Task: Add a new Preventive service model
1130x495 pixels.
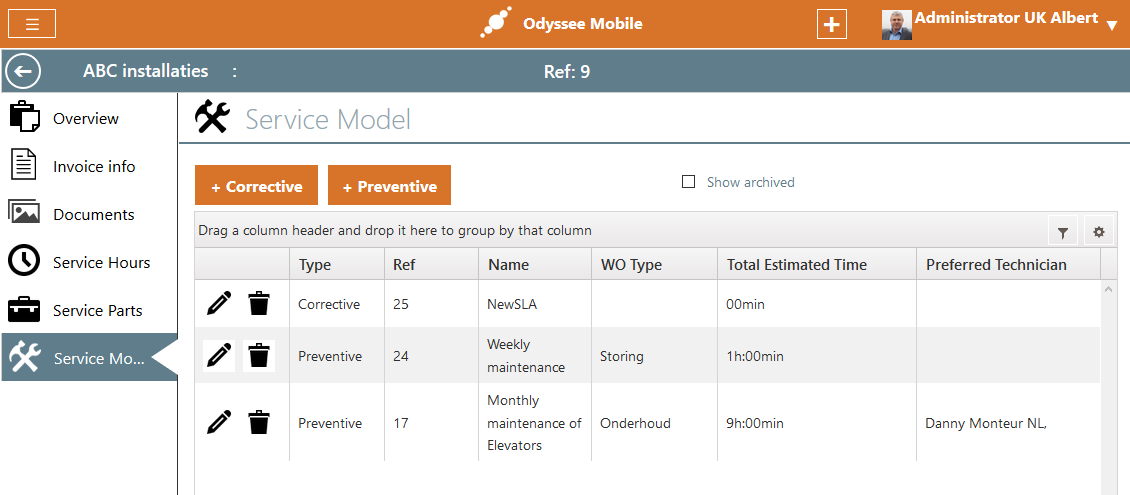Action: point(389,186)
